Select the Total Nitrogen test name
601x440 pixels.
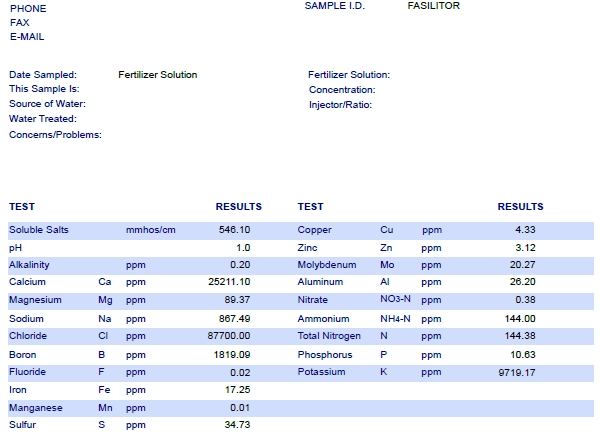(x=329, y=336)
